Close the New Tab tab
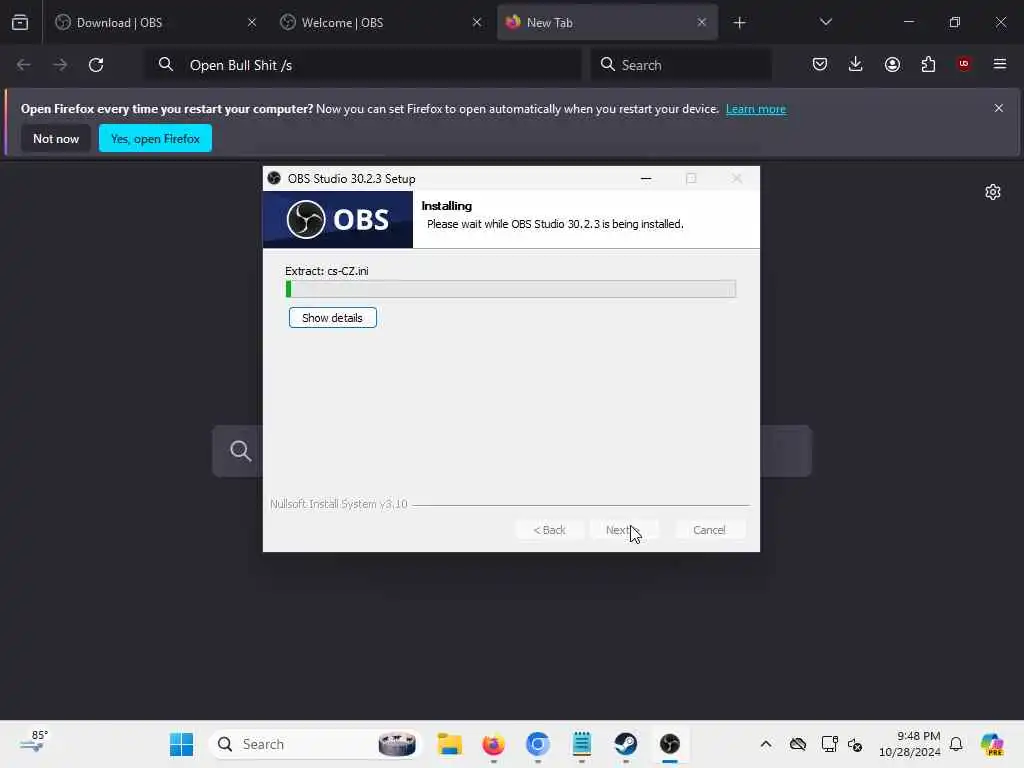Viewport: 1024px width, 768px height. (701, 23)
